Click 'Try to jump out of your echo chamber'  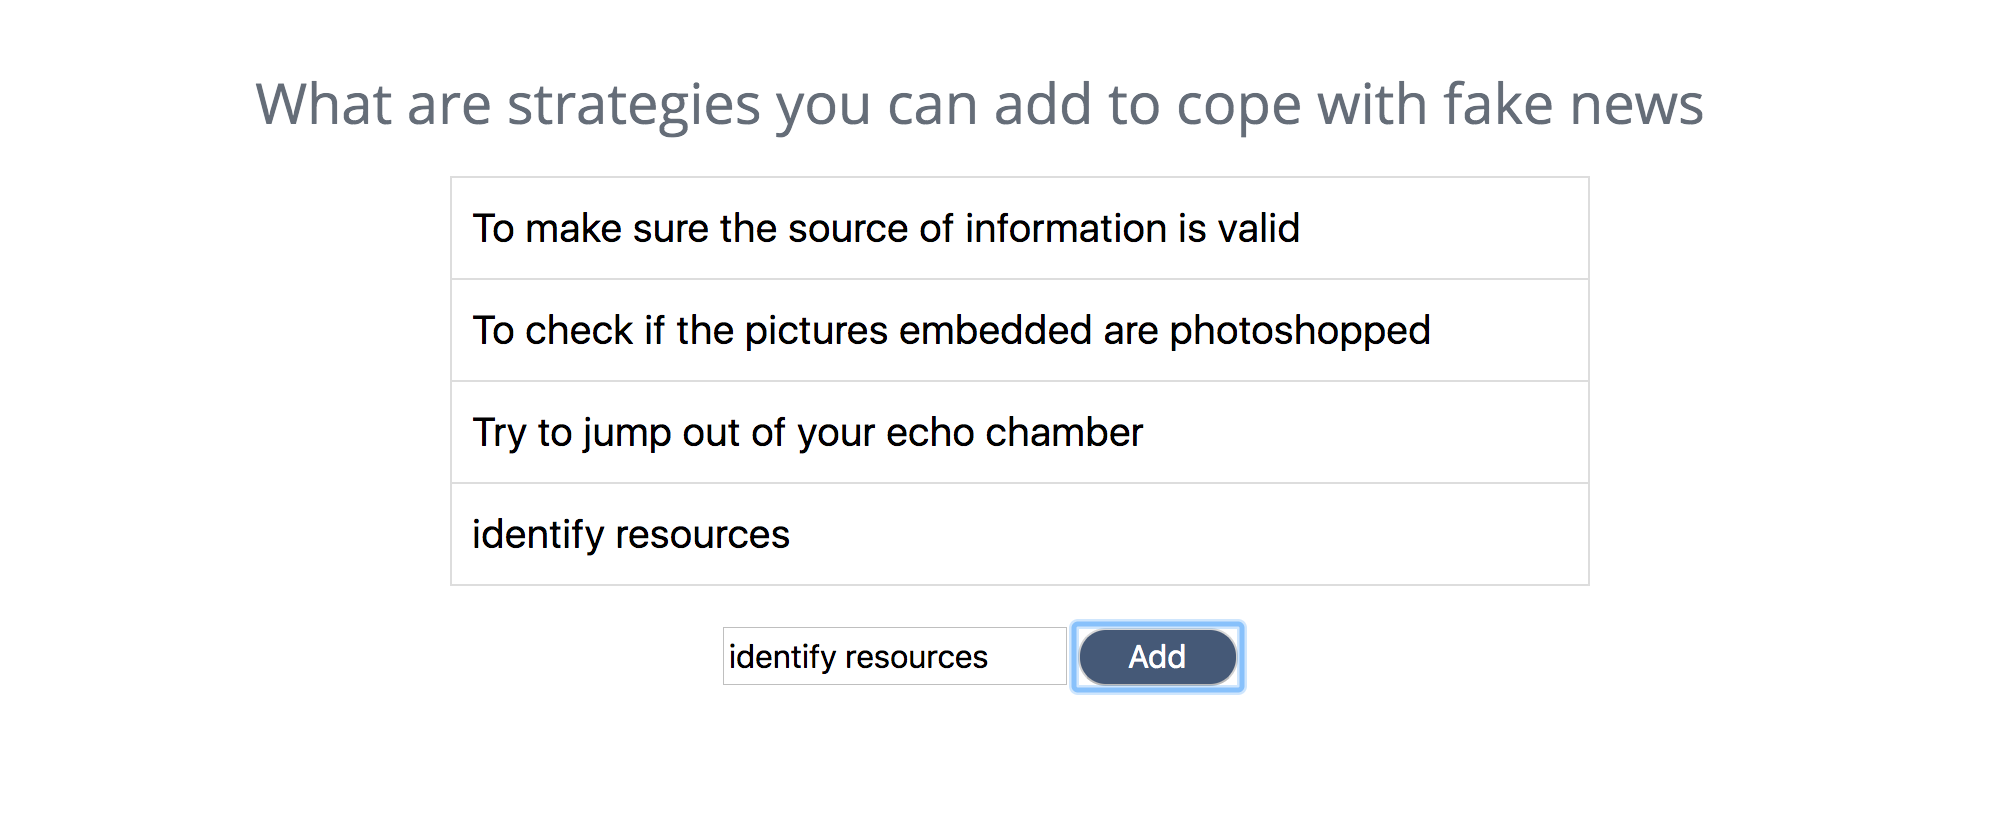(1019, 433)
